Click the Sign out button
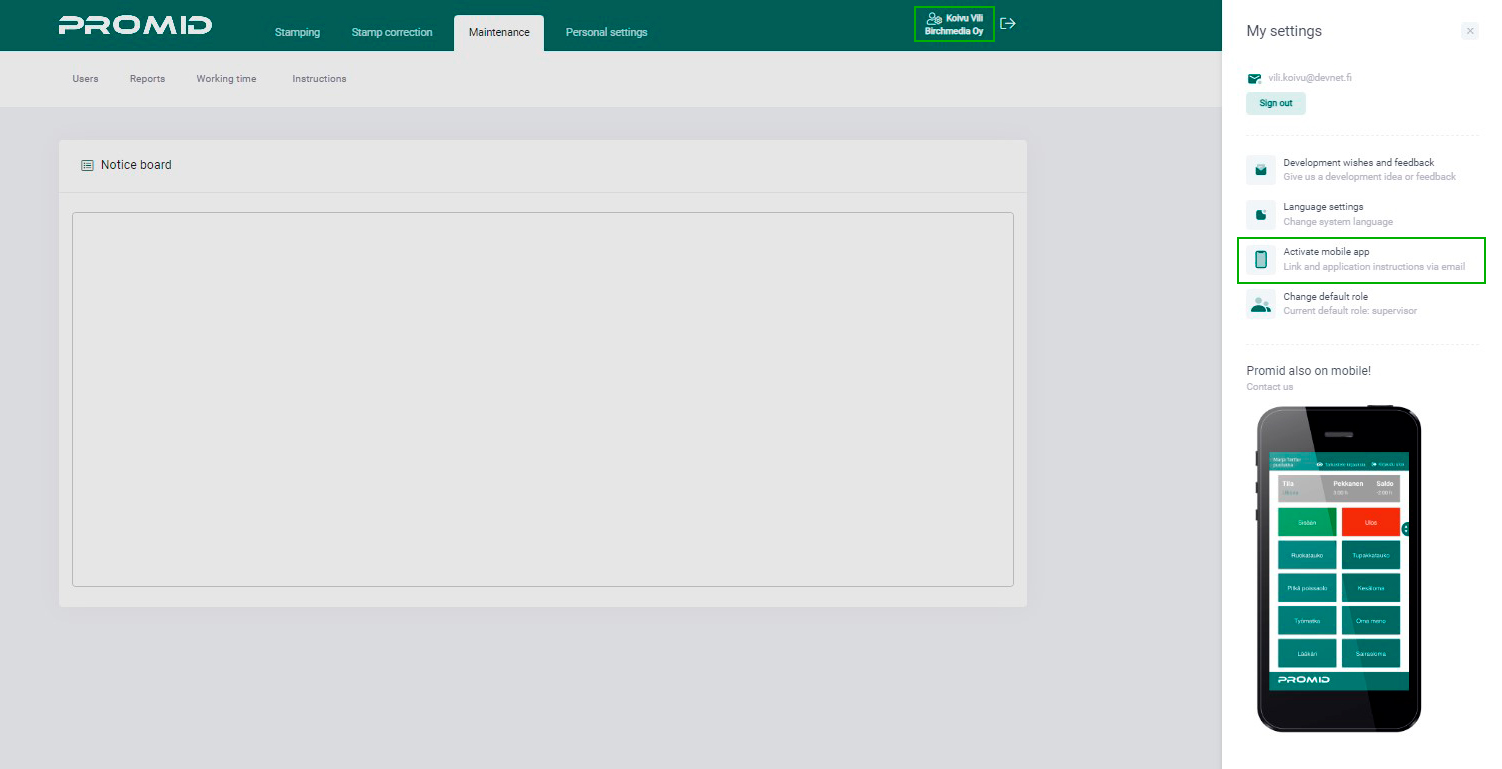The height and width of the screenshot is (769, 1502). click(x=1275, y=103)
